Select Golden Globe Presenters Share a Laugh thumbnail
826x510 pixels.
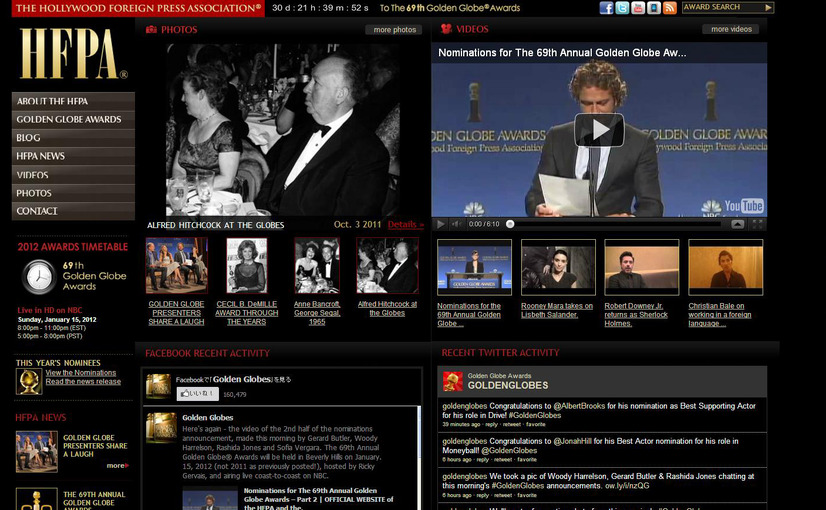click(176, 265)
